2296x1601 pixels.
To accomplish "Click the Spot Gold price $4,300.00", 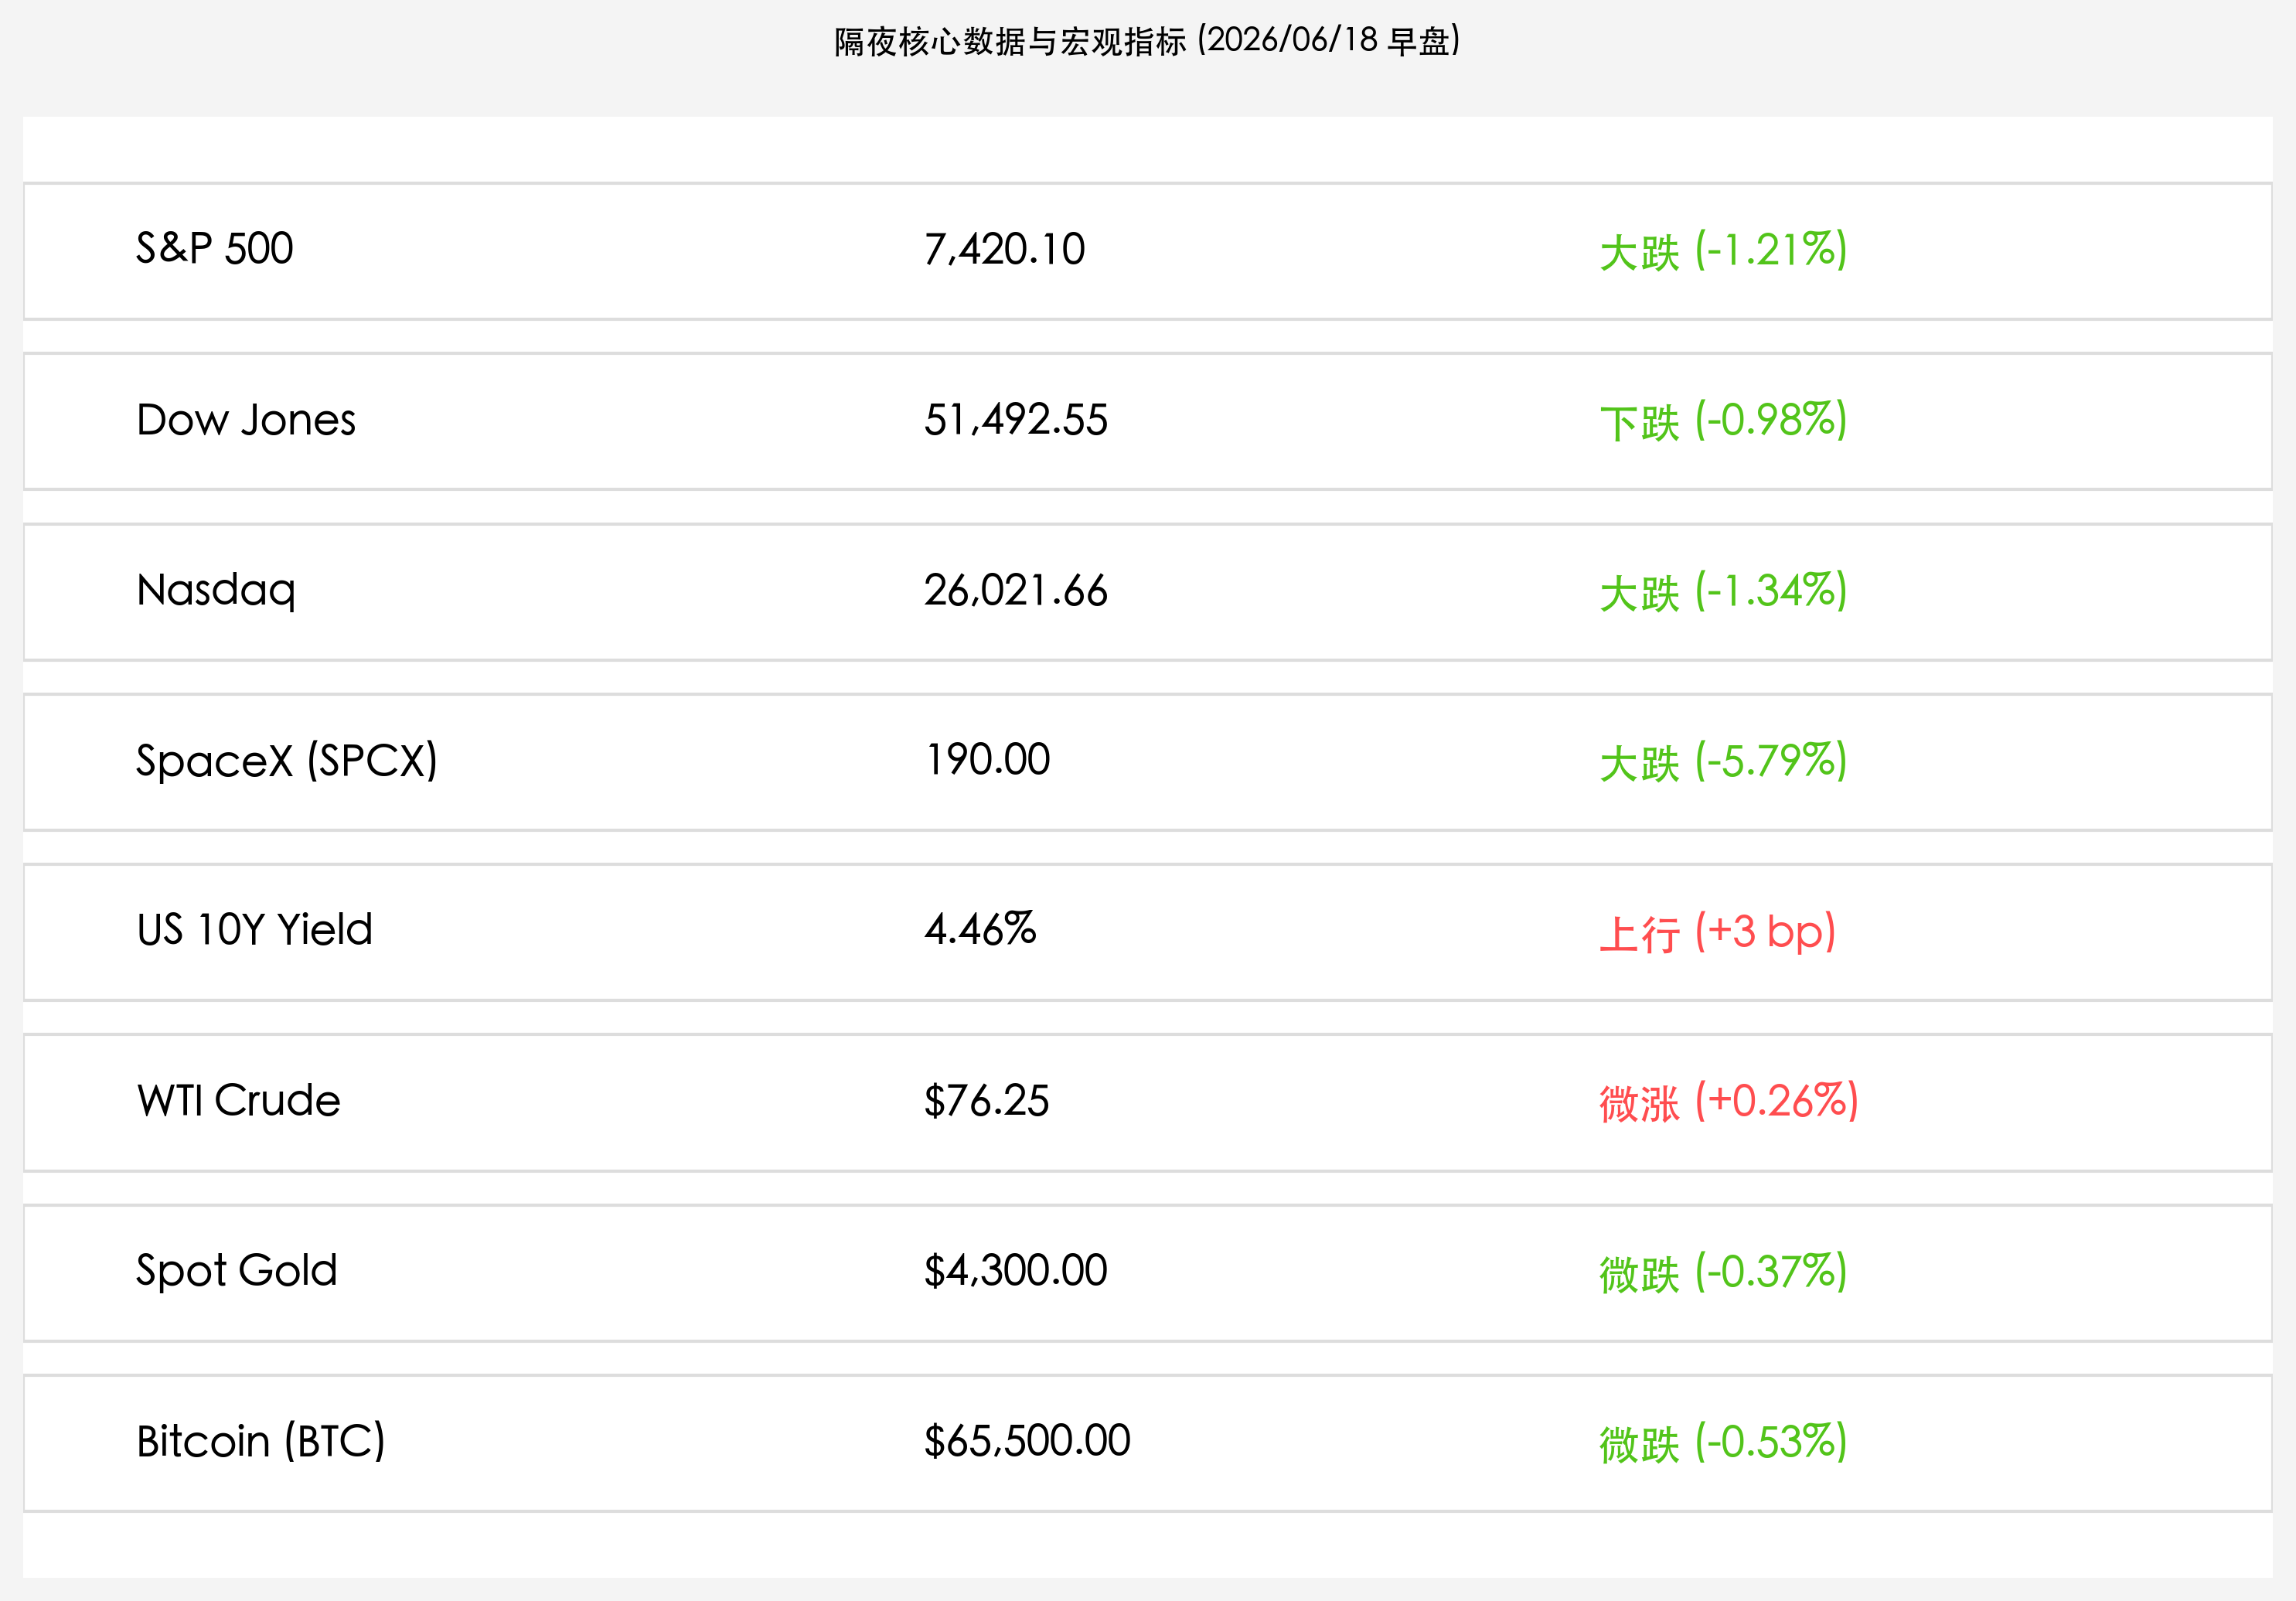I will (x=1016, y=1271).
